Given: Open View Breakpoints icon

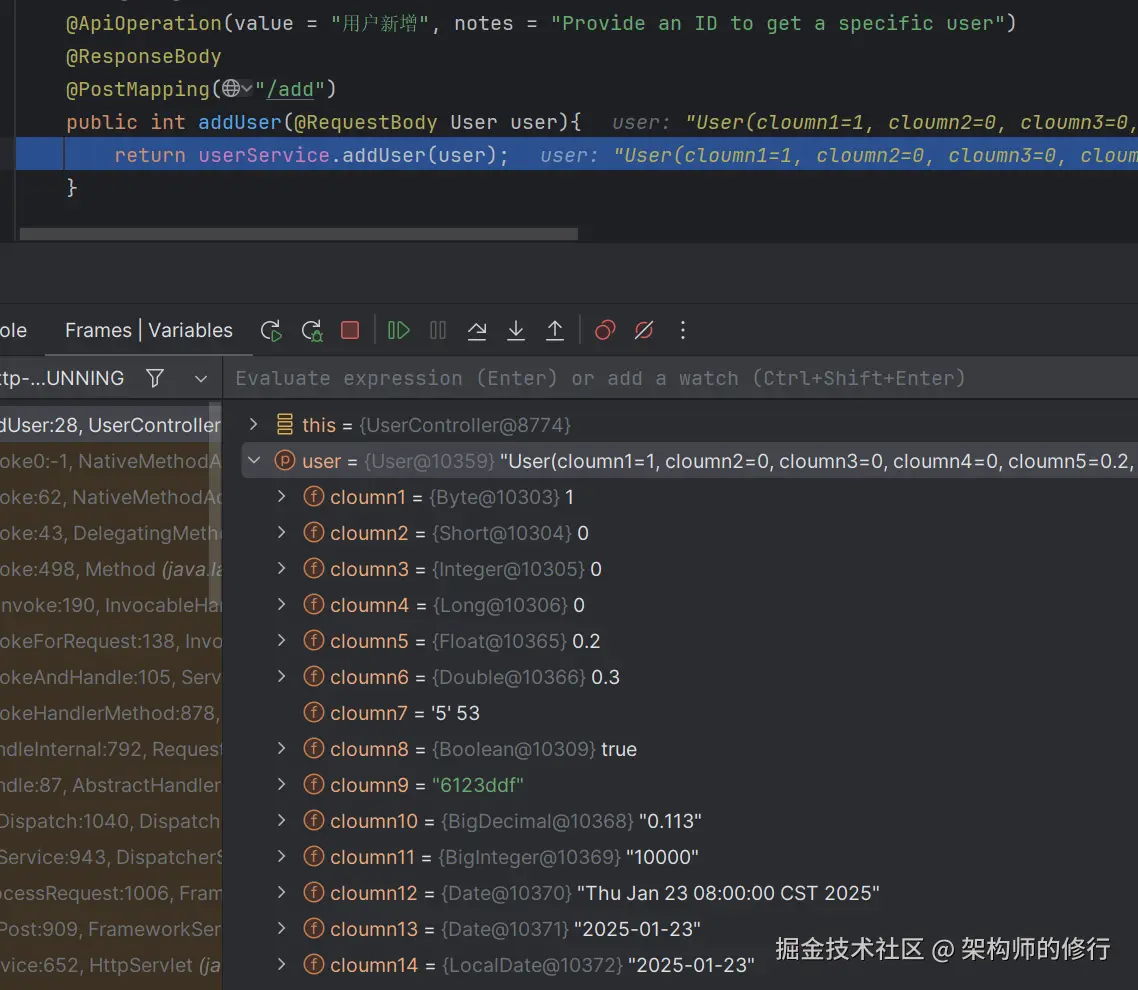Looking at the screenshot, I should [605, 331].
